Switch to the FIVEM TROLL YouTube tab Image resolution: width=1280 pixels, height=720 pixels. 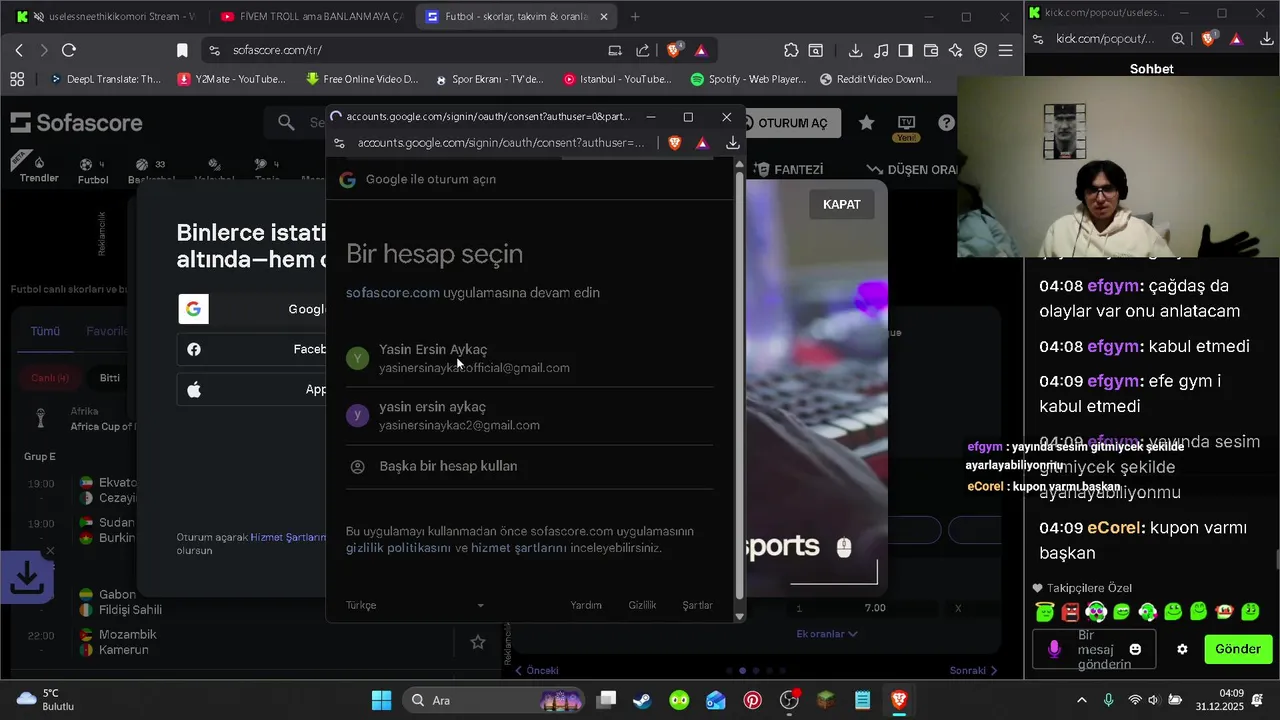[310, 17]
